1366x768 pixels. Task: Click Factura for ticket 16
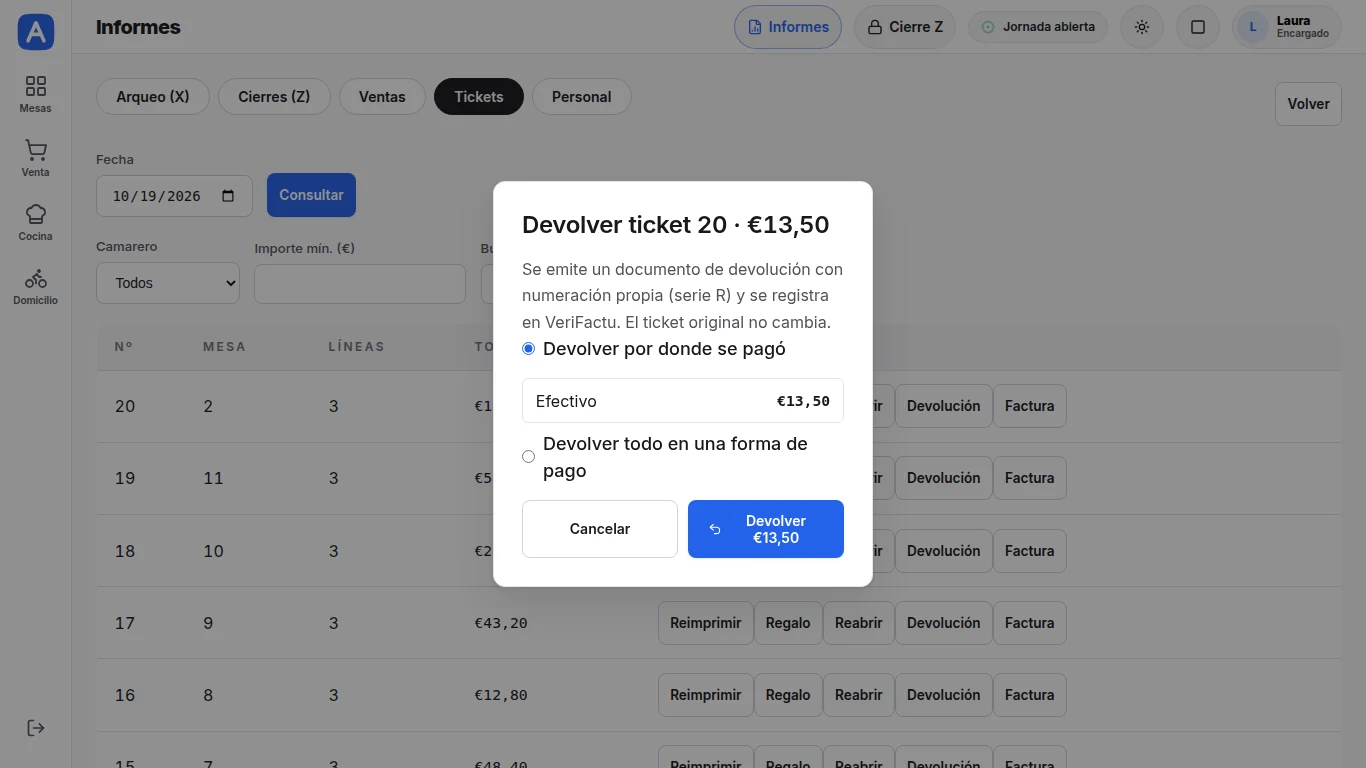tap(1030, 695)
